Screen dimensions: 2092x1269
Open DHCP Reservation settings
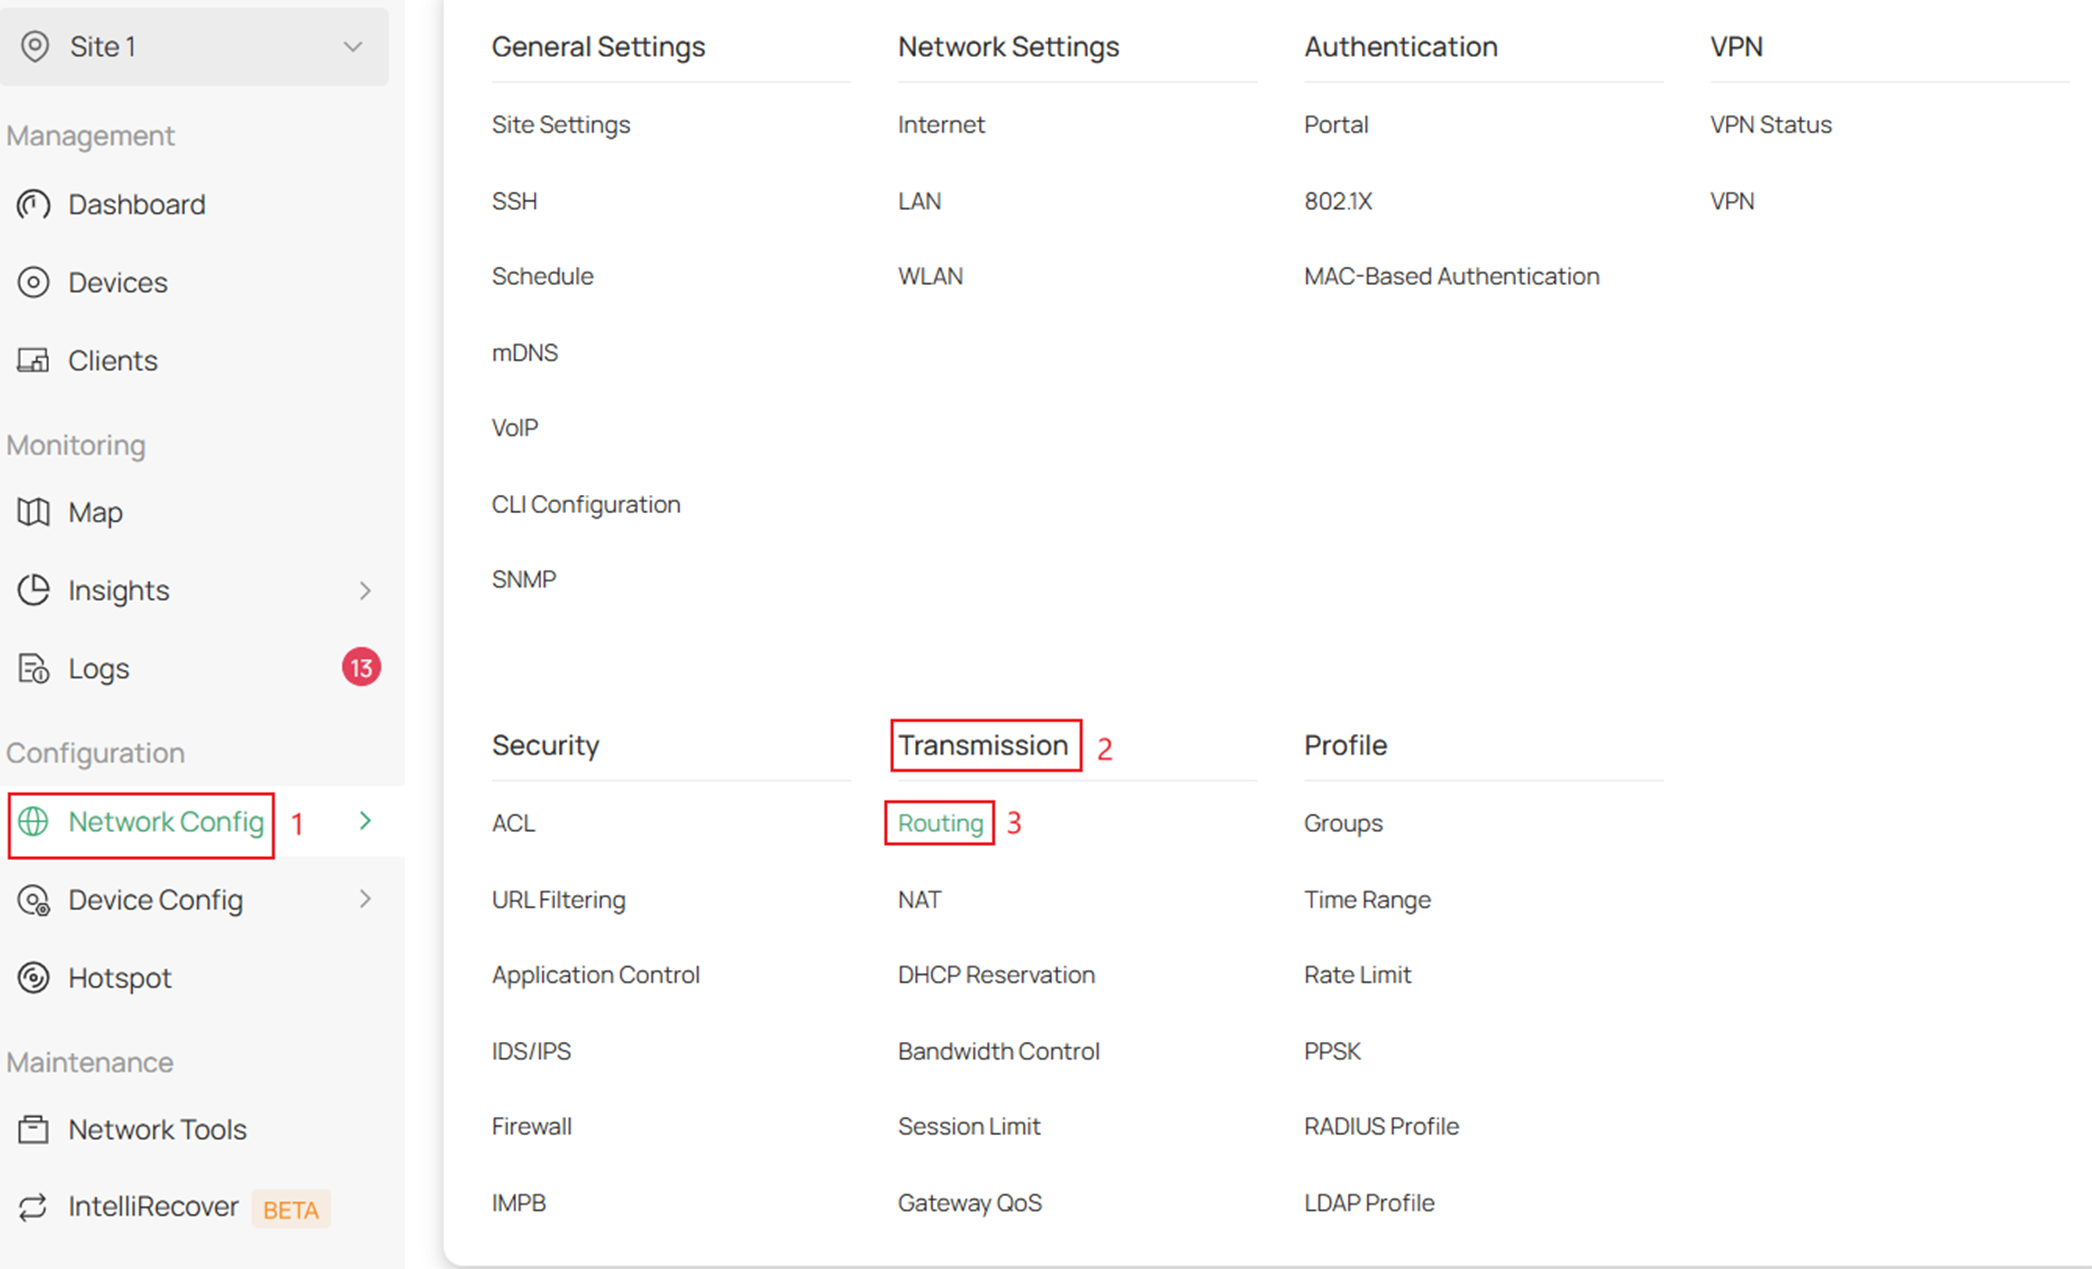click(996, 975)
